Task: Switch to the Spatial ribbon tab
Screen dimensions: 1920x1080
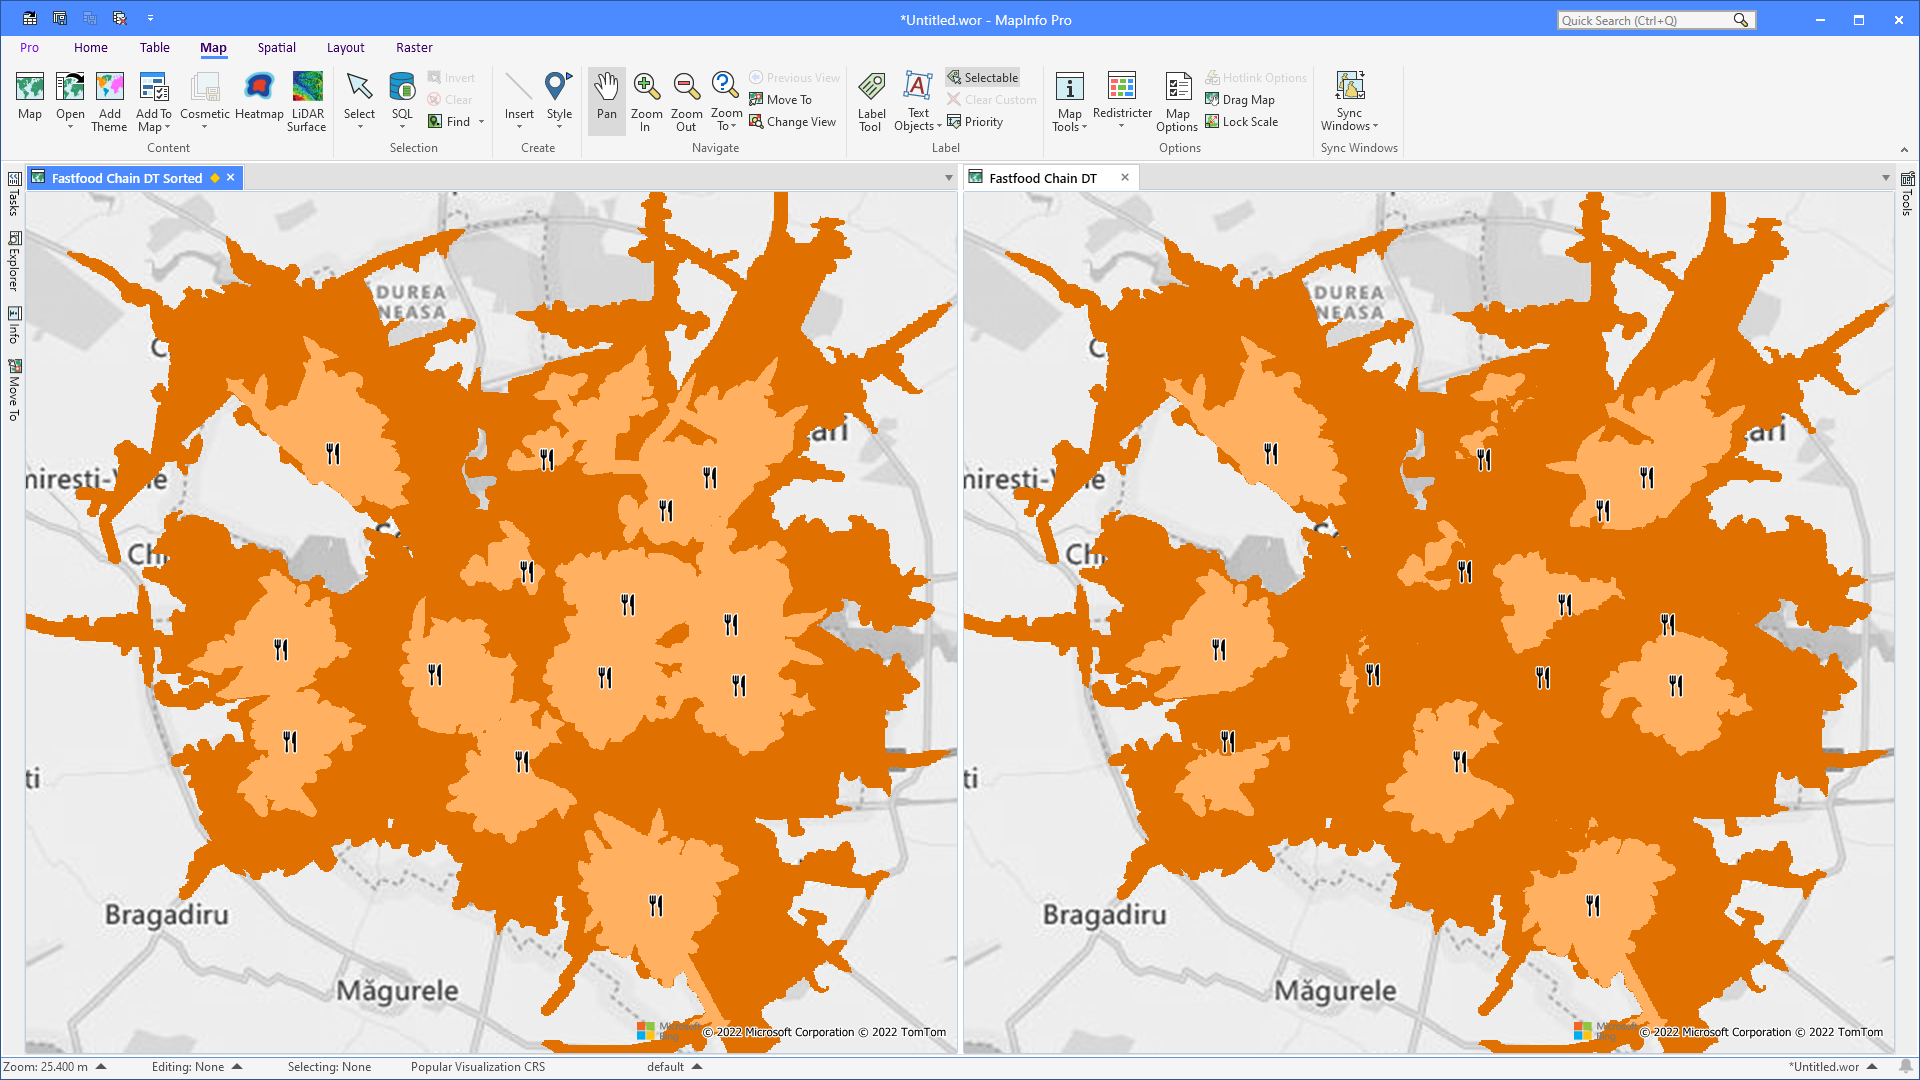Action: [x=276, y=47]
